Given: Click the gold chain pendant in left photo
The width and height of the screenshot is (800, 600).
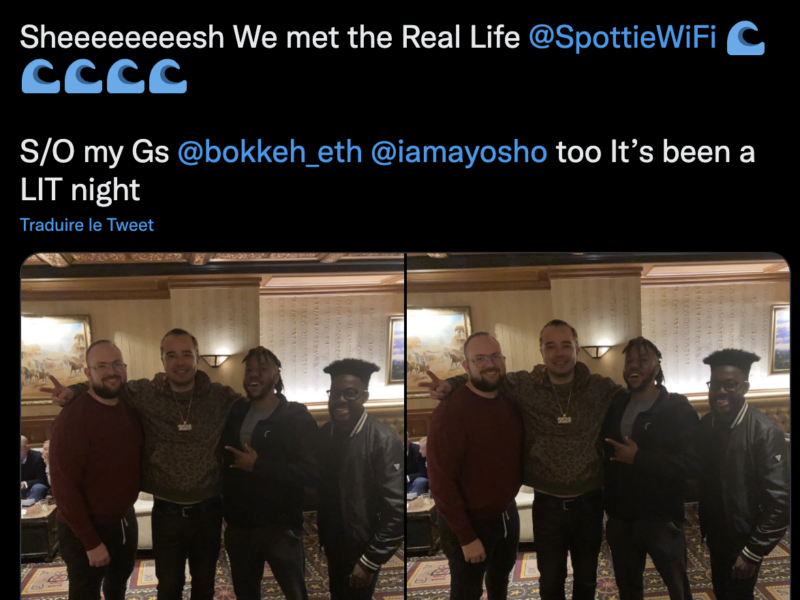Looking at the screenshot, I should click(185, 424).
